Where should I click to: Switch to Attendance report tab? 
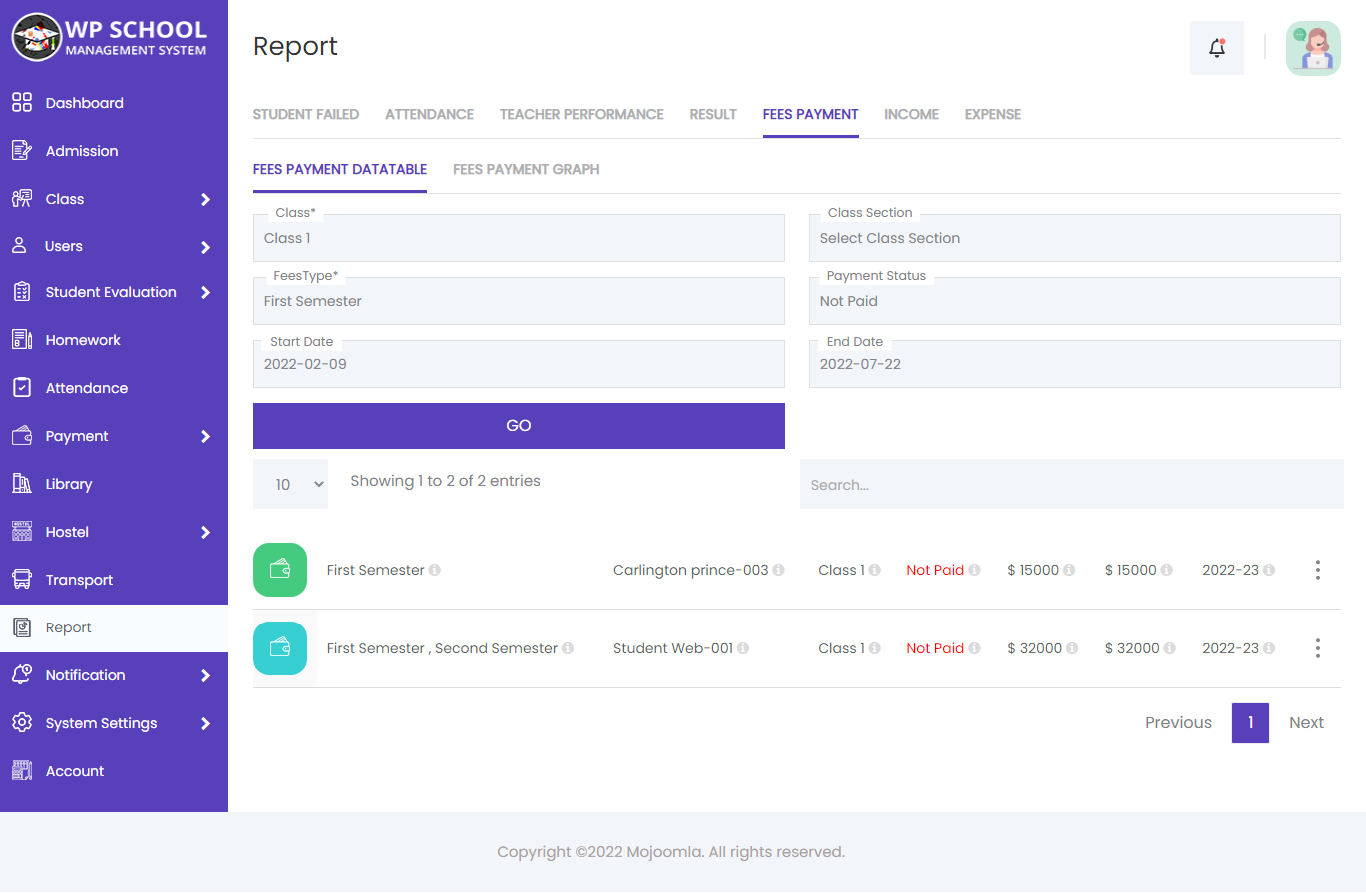coord(430,114)
